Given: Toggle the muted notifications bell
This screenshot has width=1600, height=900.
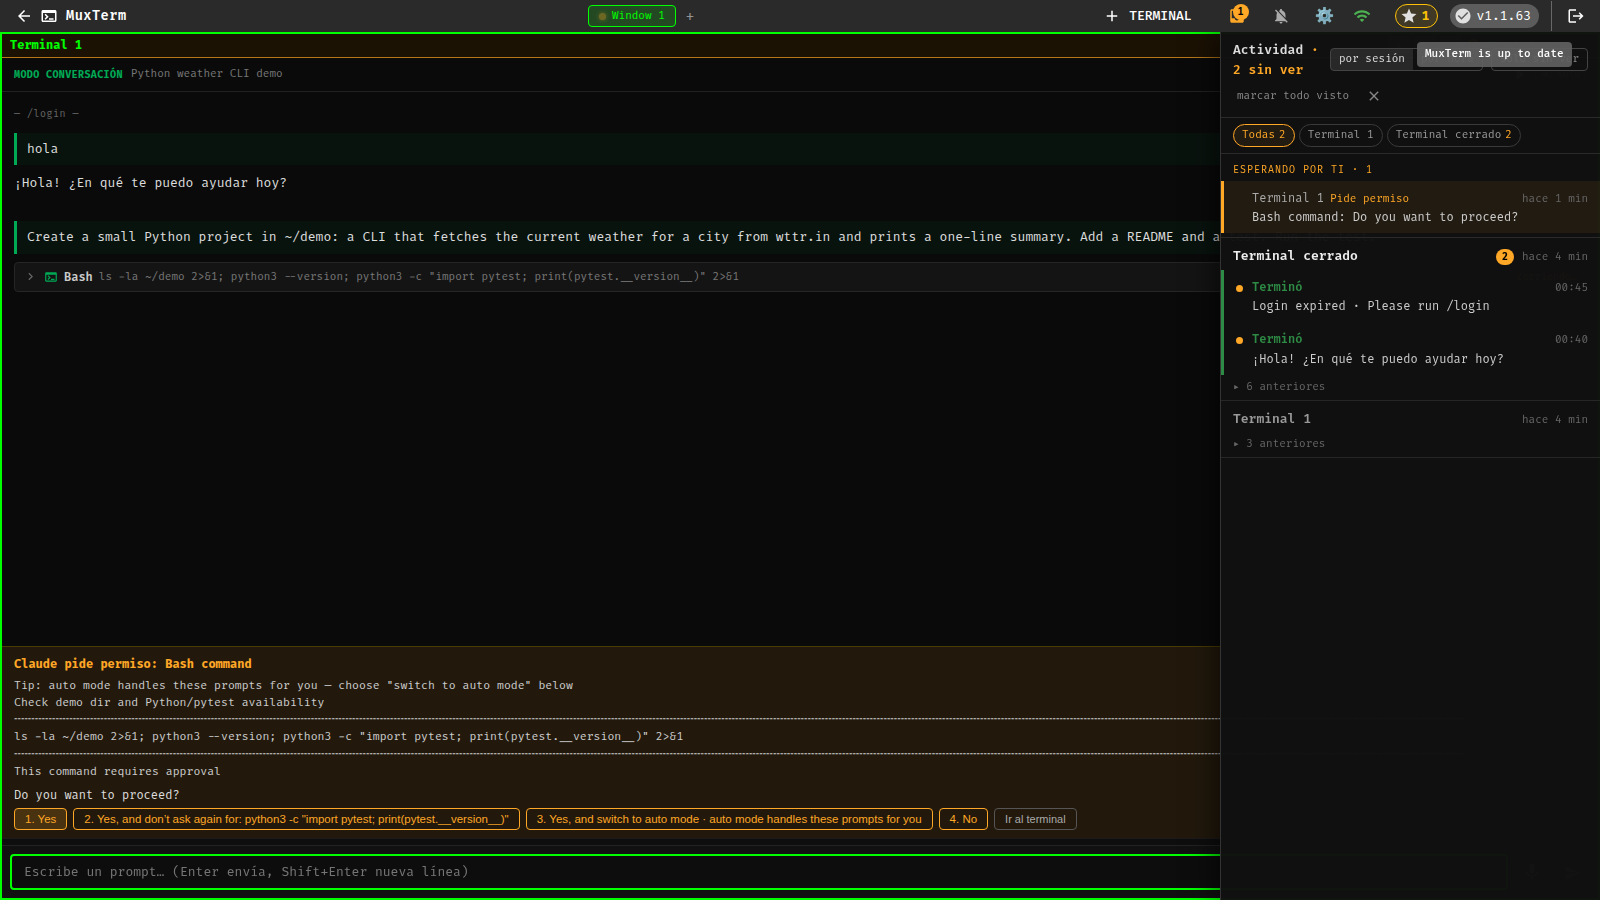Looking at the screenshot, I should click(1281, 16).
